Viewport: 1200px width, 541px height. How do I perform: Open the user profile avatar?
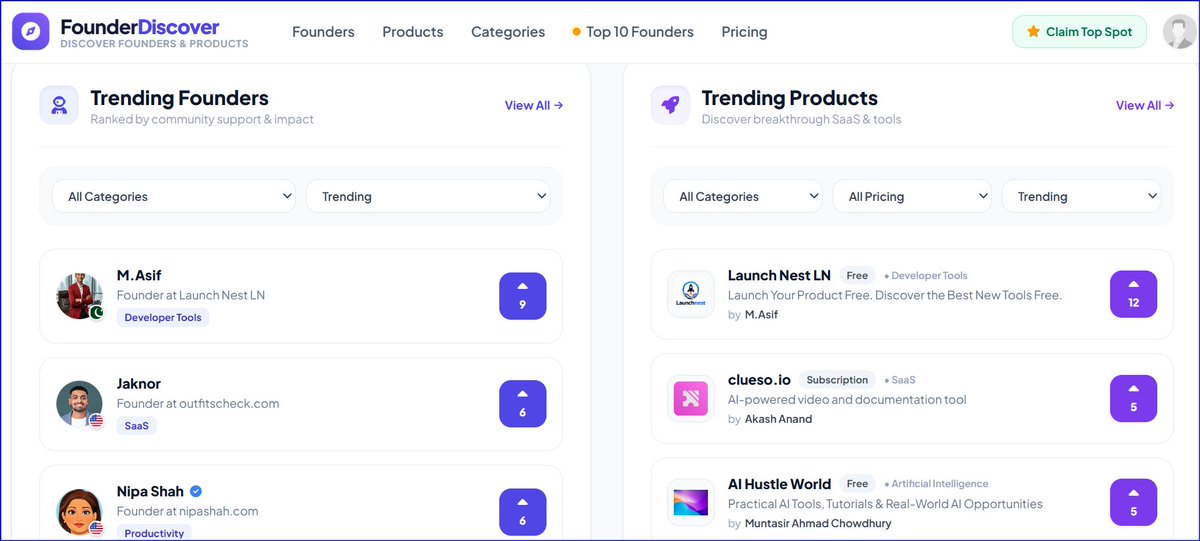1179,32
